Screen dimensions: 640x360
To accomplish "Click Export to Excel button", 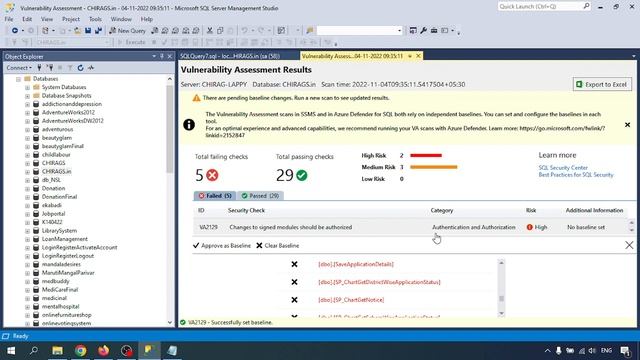I will click(x=602, y=84).
